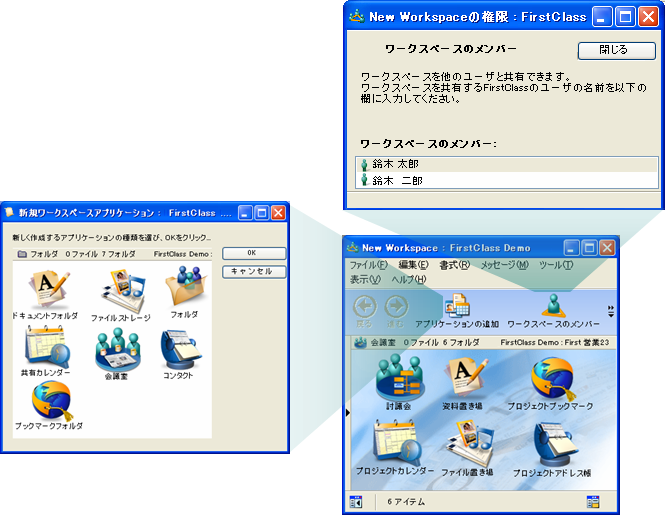This screenshot has width=665, height=515.
Task: Click the title bar icon of 権限 window
Action: pyautogui.click(x=357, y=17)
